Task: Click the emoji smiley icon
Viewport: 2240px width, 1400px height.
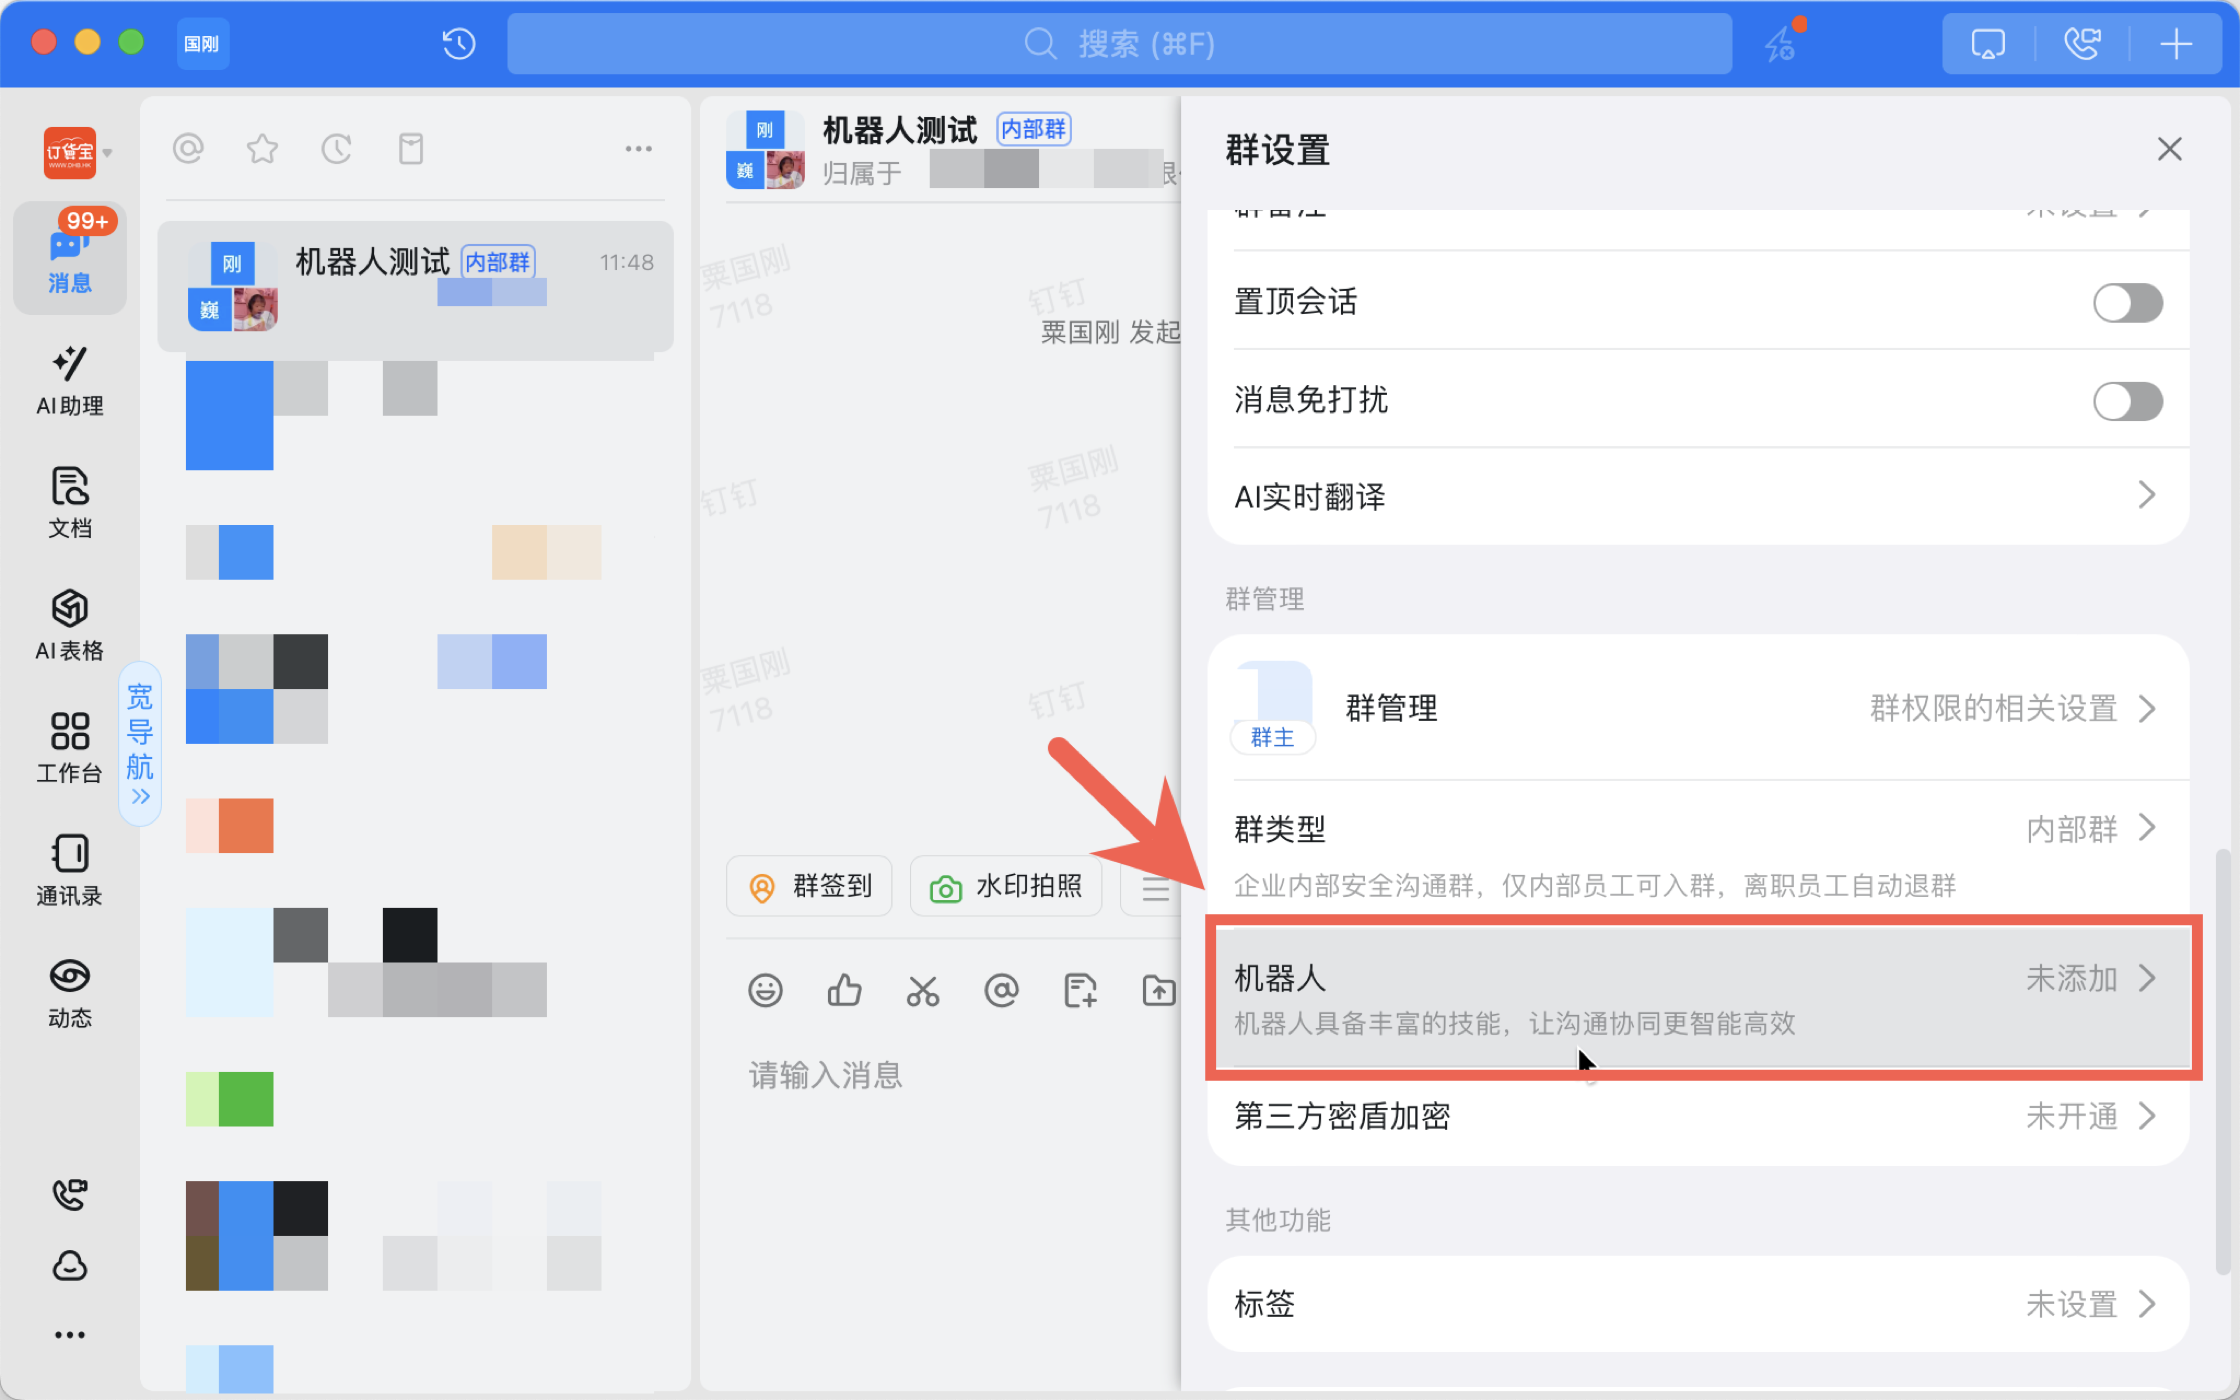Action: (765, 990)
